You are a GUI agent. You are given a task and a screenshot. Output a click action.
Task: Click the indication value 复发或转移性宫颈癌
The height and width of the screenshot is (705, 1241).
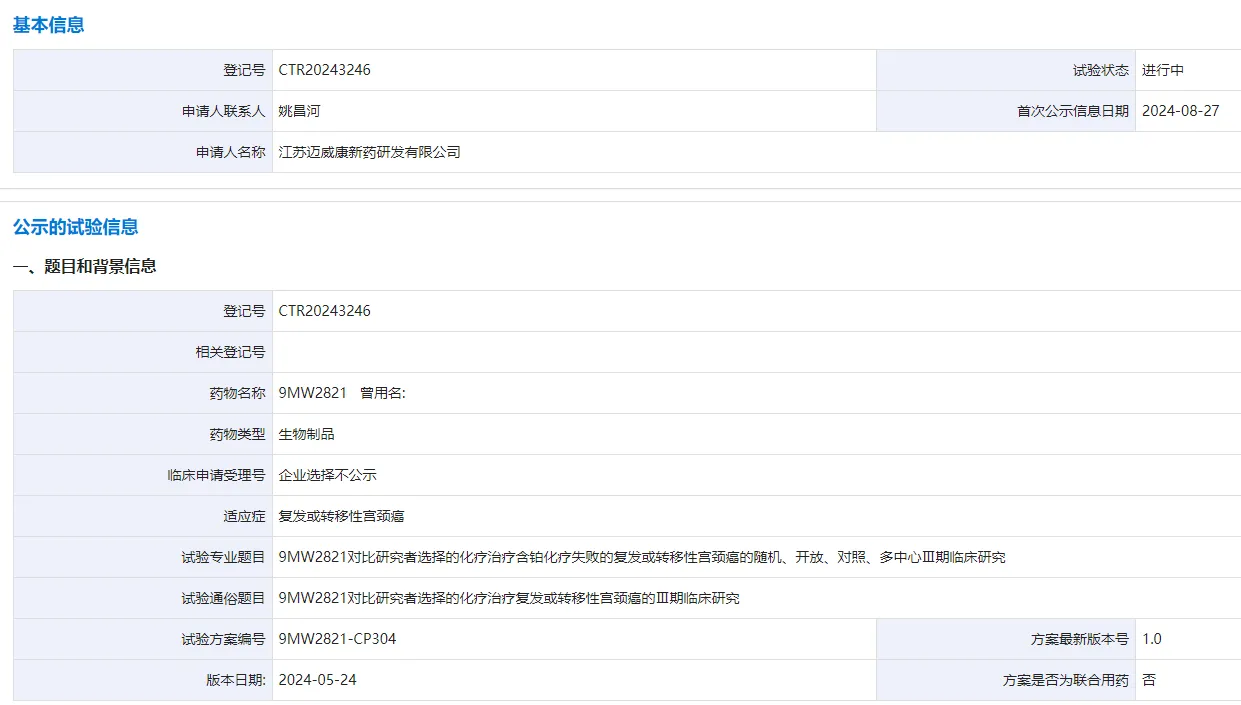[x=341, y=516]
